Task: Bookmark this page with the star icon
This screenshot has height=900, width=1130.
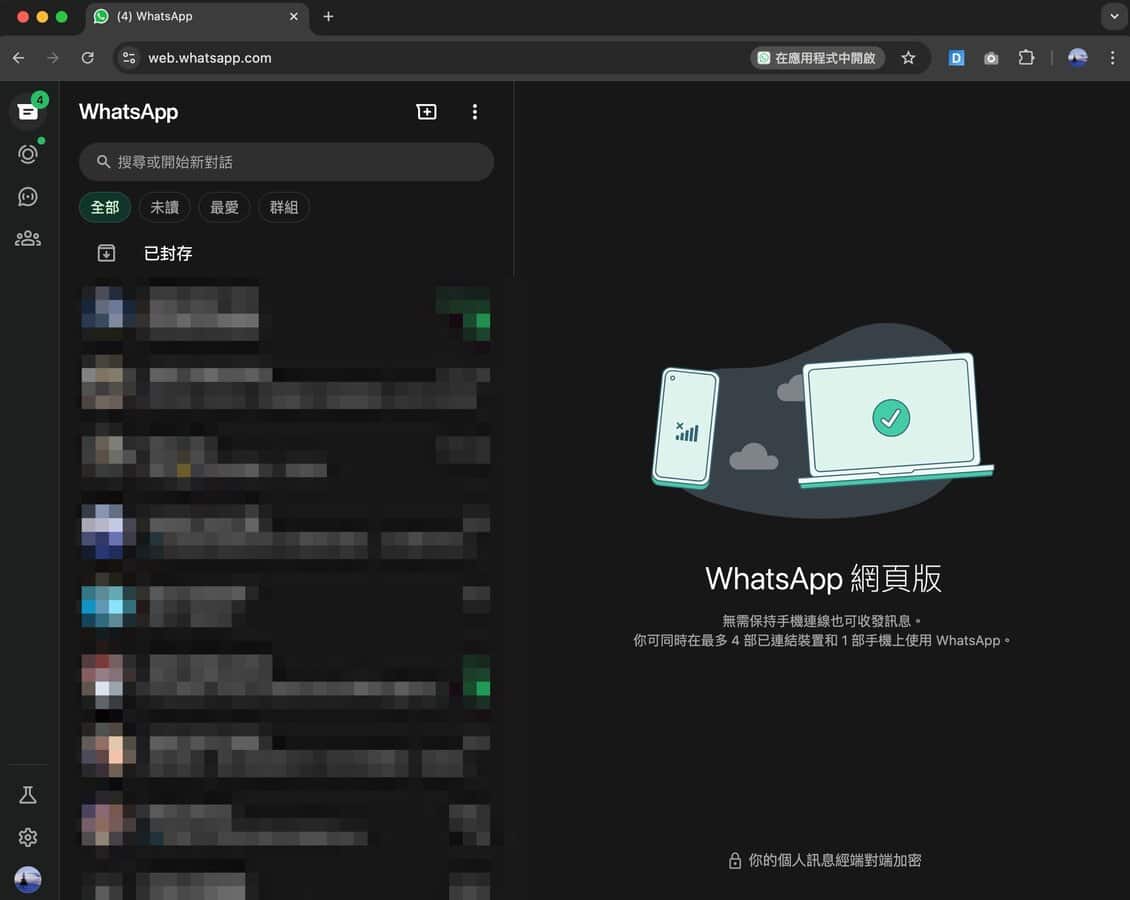Action: pos(908,58)
